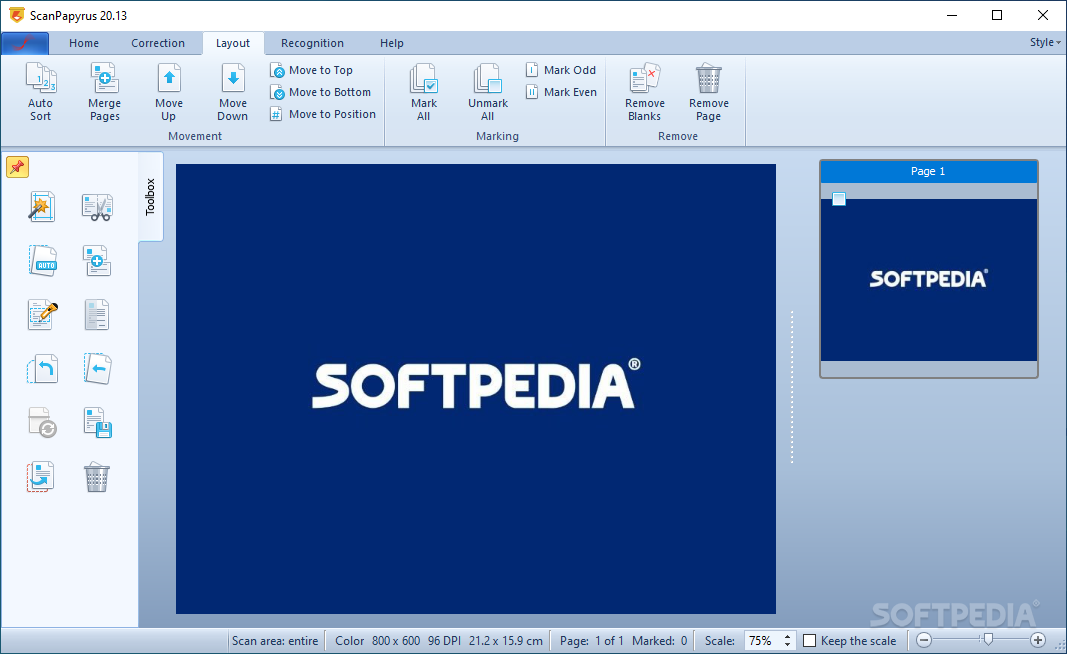
Task: Click the red-dashed page with blue arrow
Action: (x=40, y=476)
